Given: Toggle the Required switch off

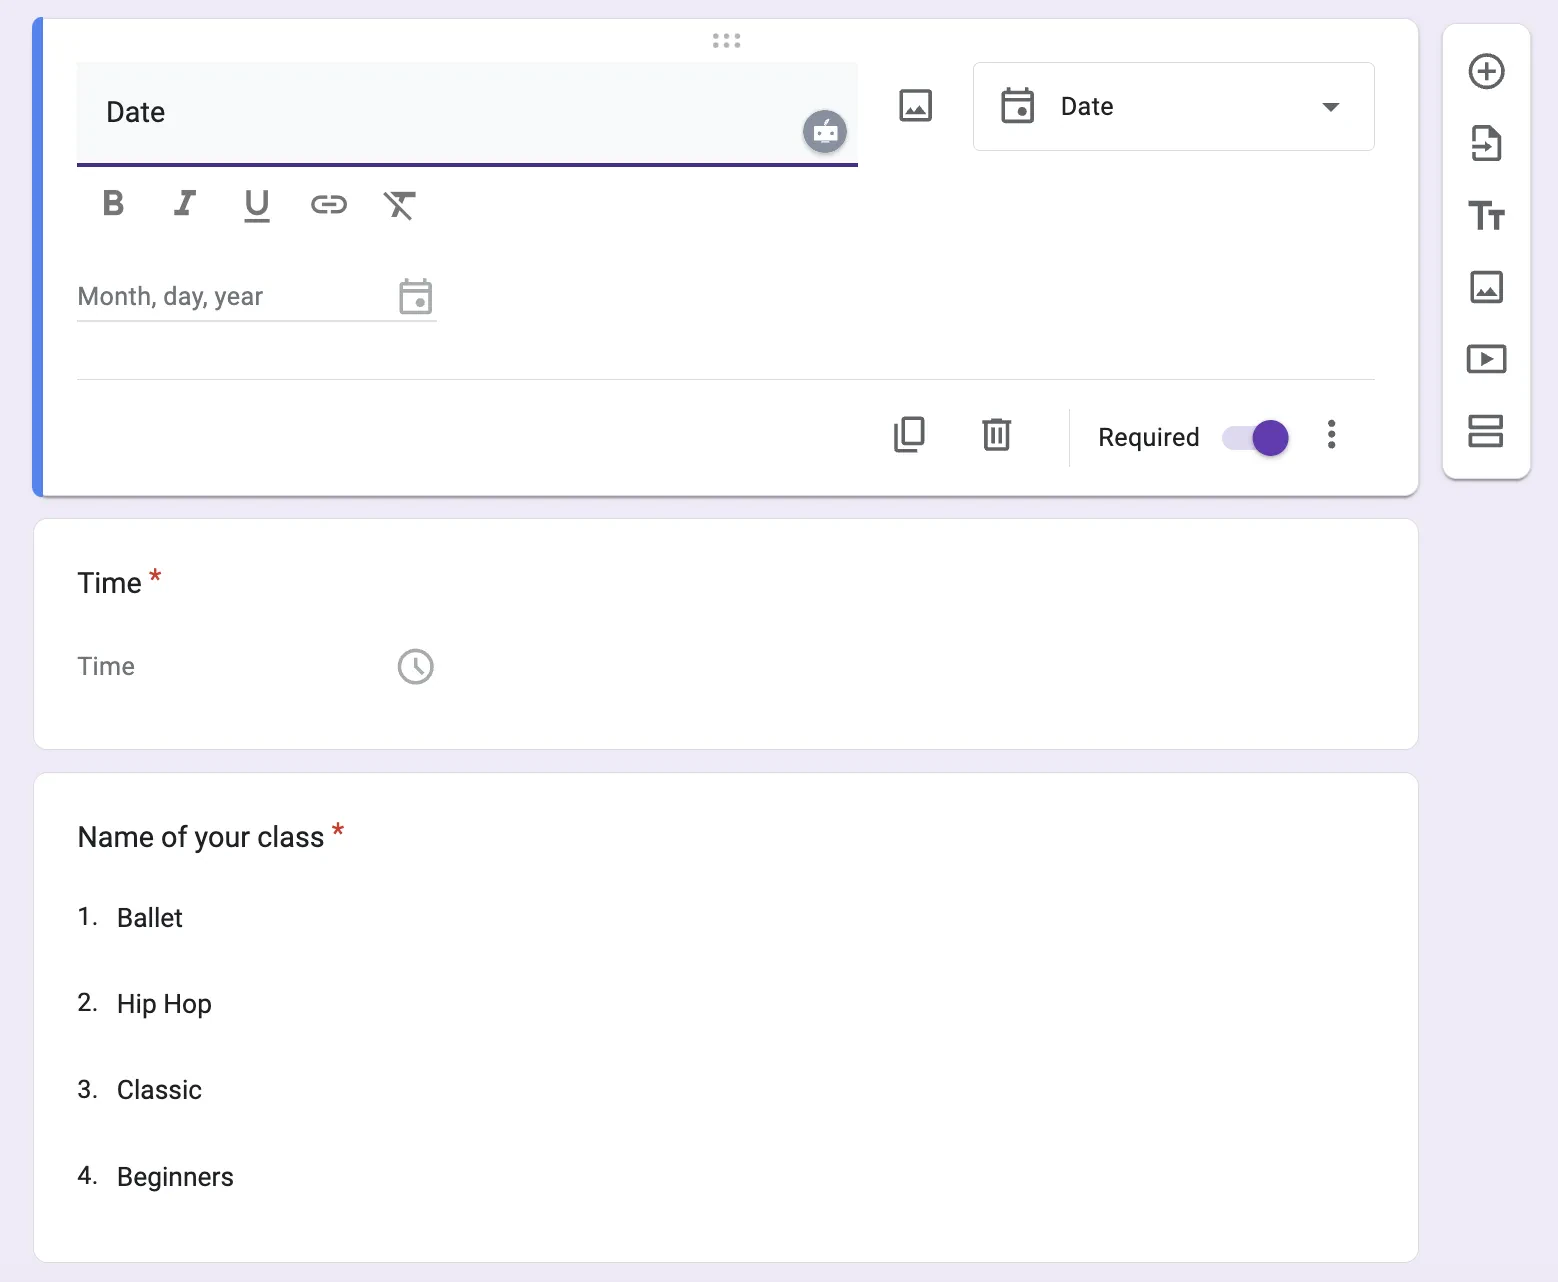Looking at the screenshot, I should [1256, 437].
